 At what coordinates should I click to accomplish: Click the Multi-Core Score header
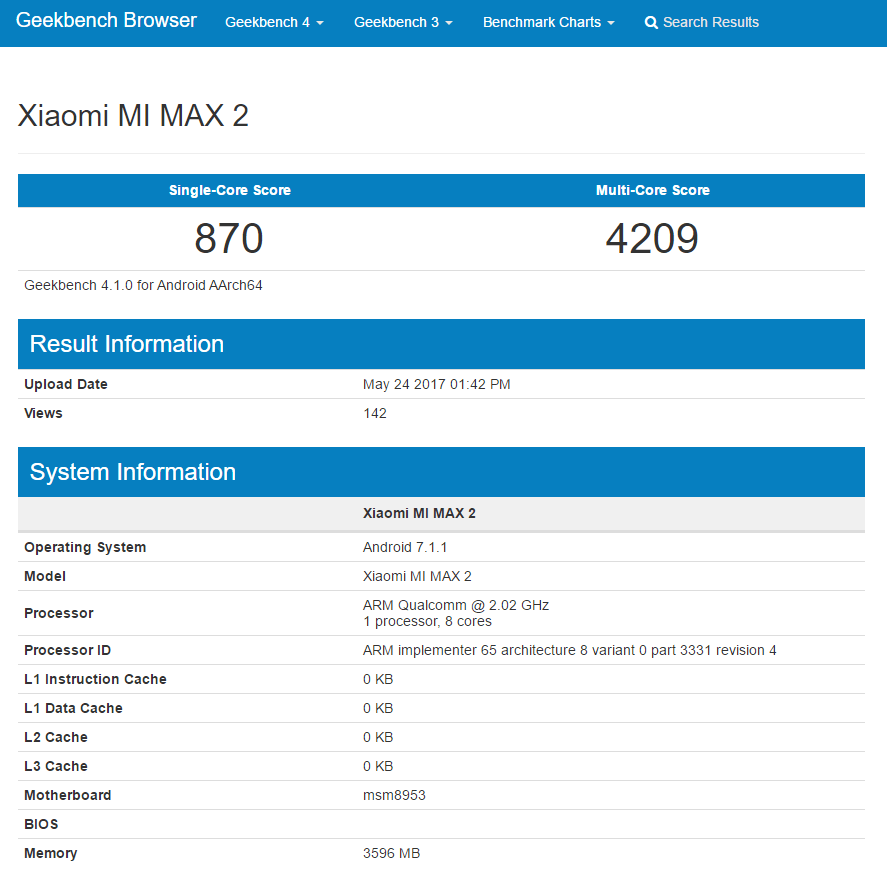point(652,190)
